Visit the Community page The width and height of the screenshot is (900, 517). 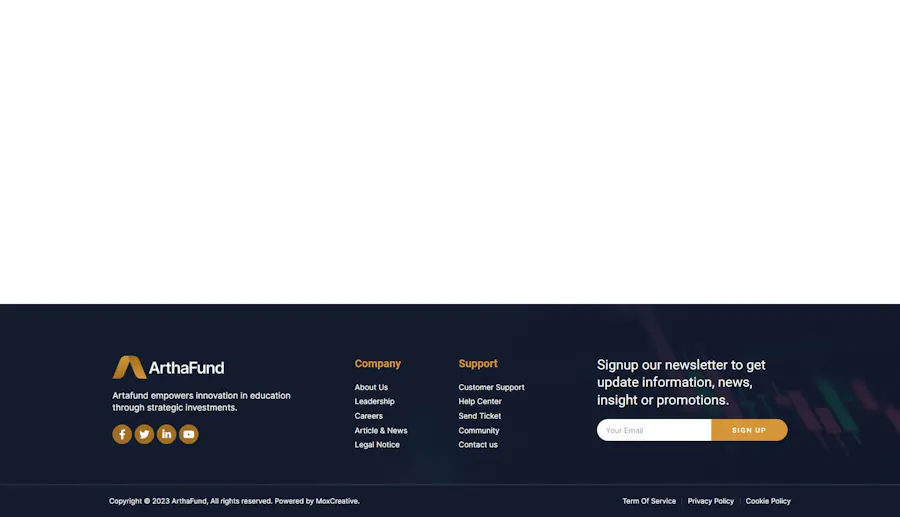pyautogui.click(x=479, y=430)
